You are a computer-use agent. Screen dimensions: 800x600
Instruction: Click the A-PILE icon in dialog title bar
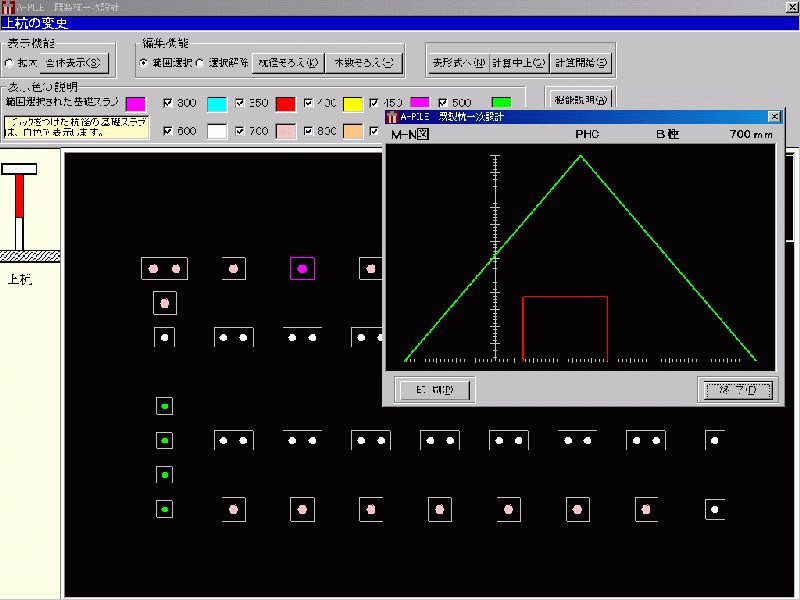(x=392, y=117)
